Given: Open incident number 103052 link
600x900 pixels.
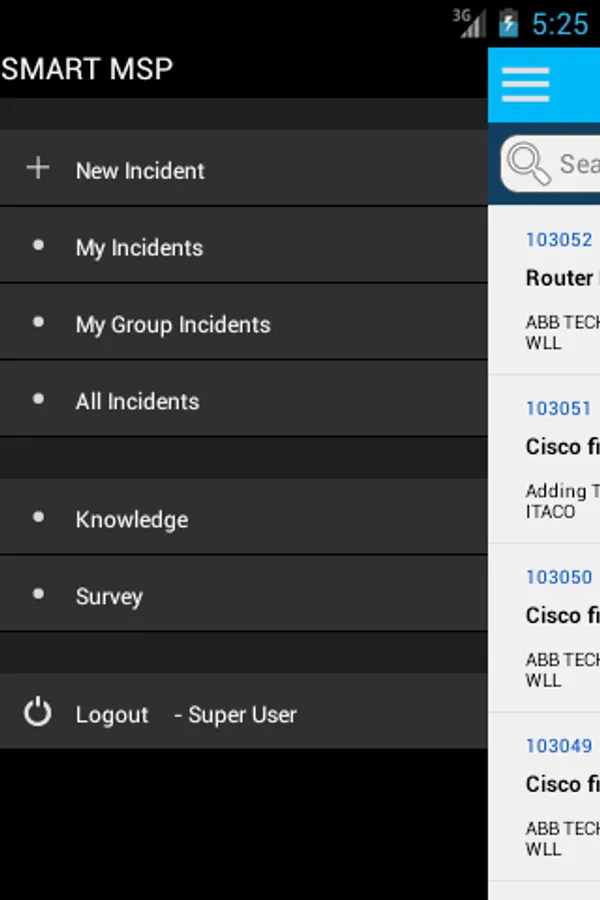Looking at the screenshot, I should 559,240.
